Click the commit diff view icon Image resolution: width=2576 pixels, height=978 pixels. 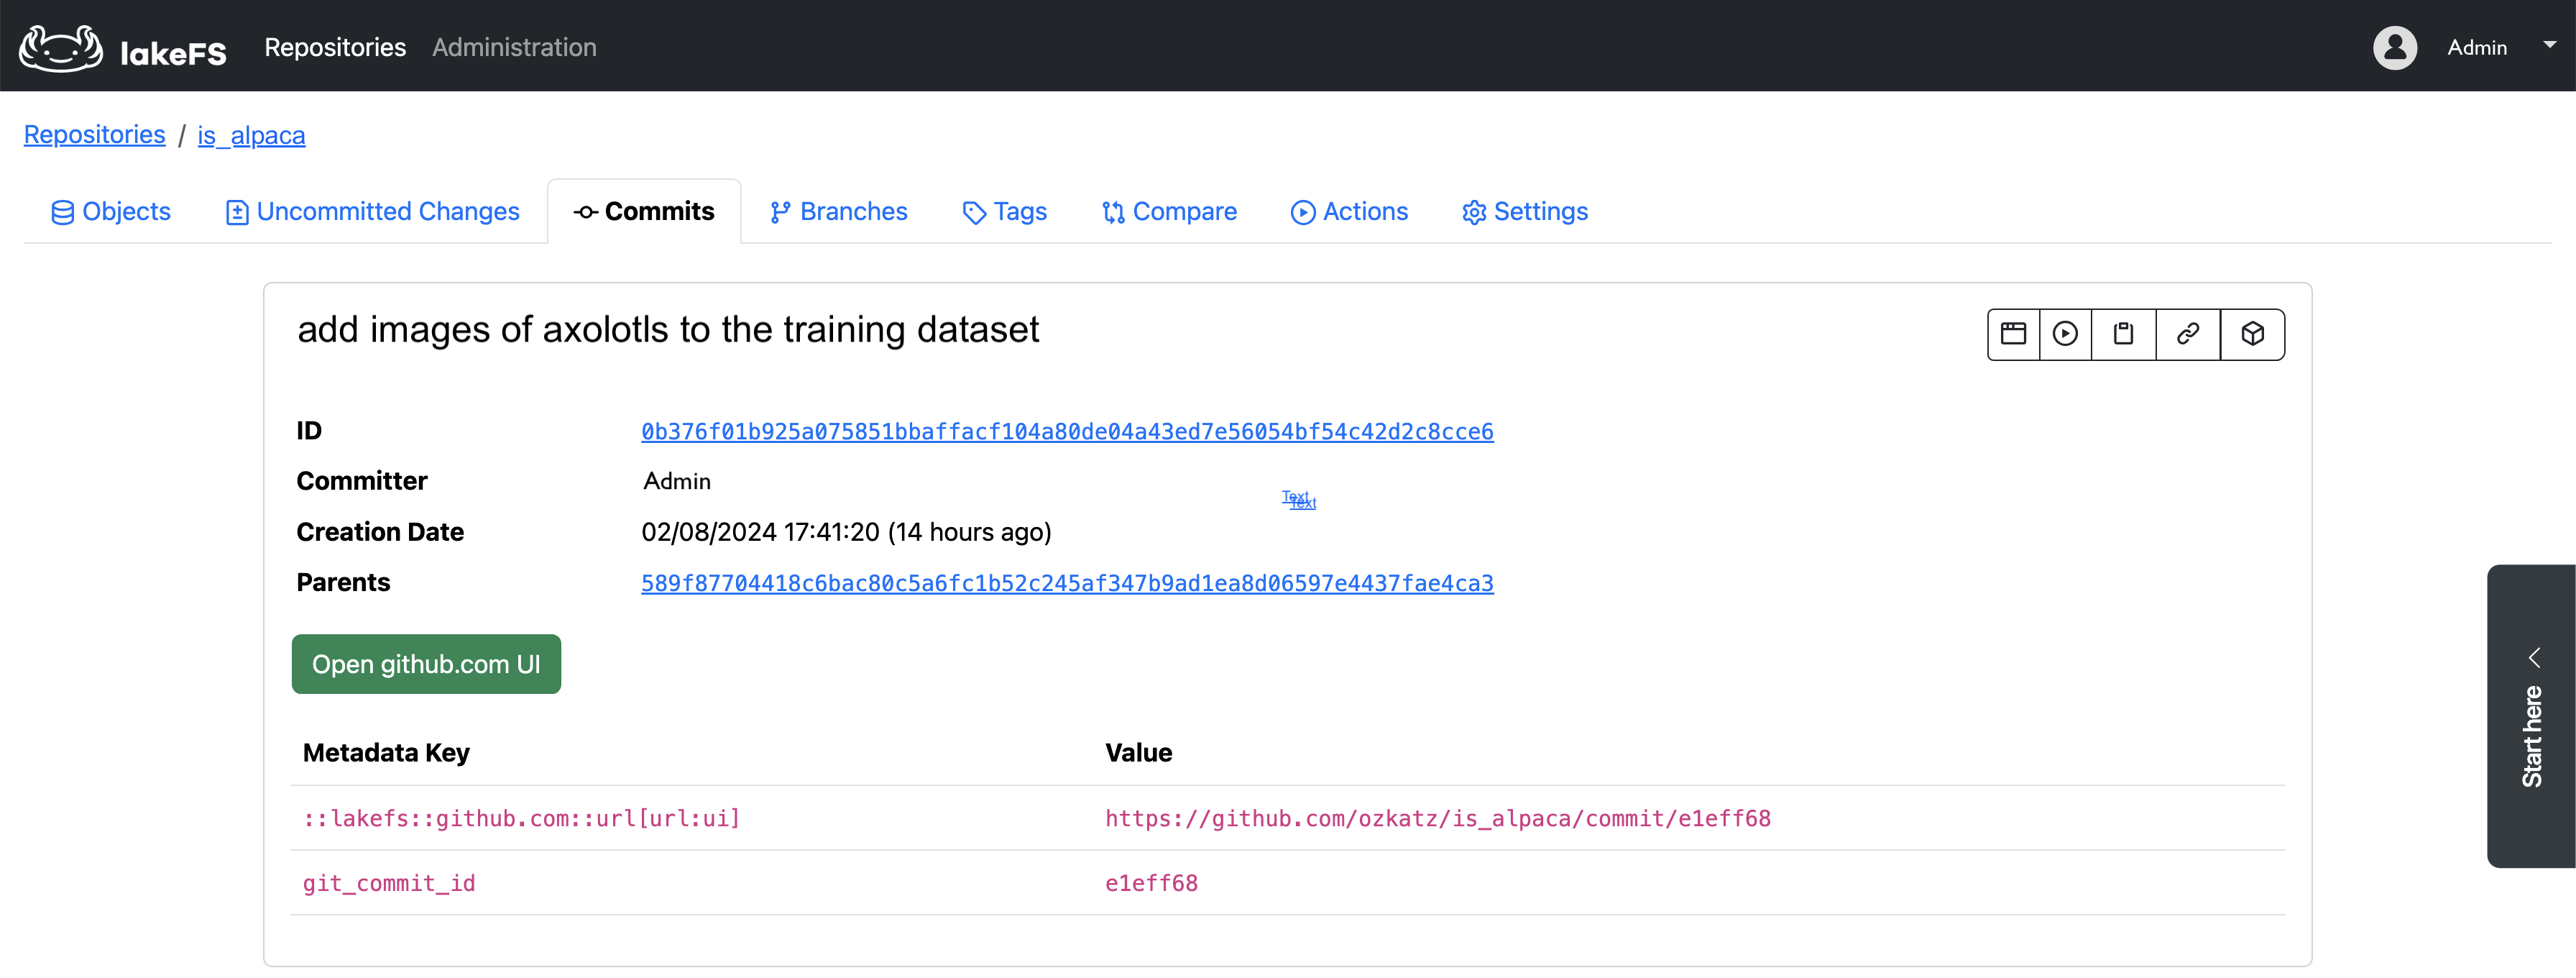[2012, 334]
